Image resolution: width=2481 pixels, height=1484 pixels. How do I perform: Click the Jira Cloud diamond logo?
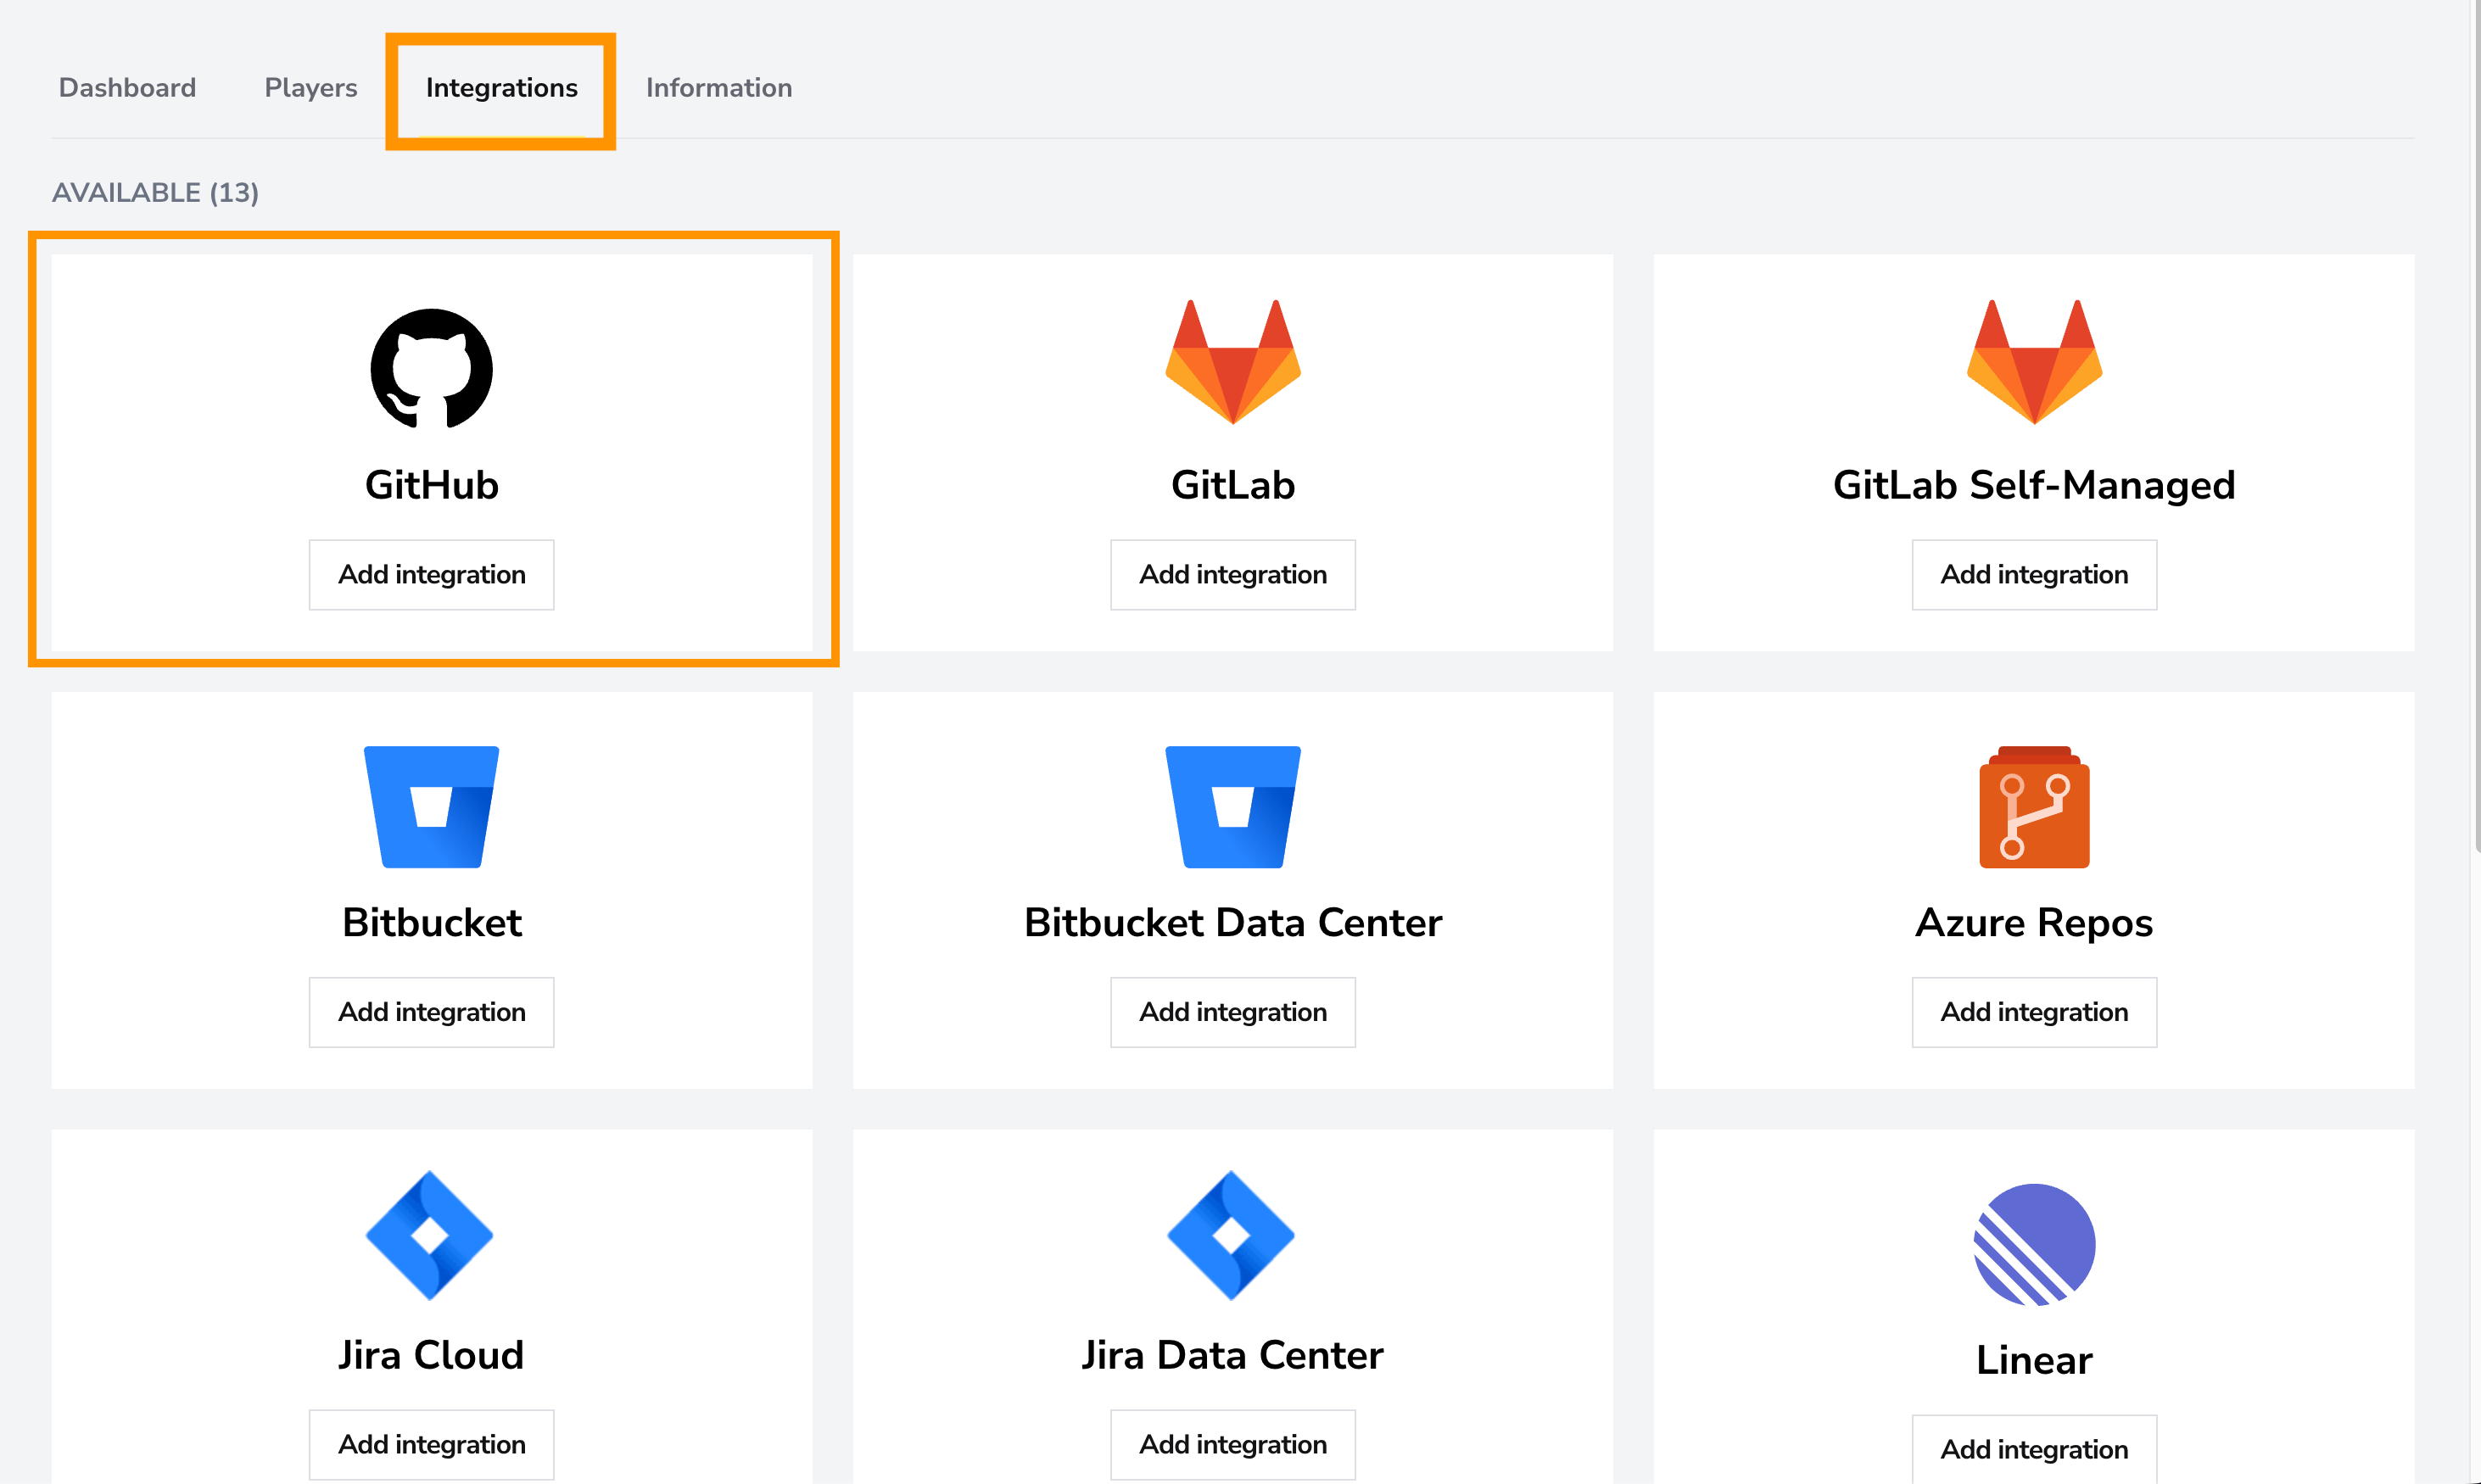click(x=430, y=1236)
